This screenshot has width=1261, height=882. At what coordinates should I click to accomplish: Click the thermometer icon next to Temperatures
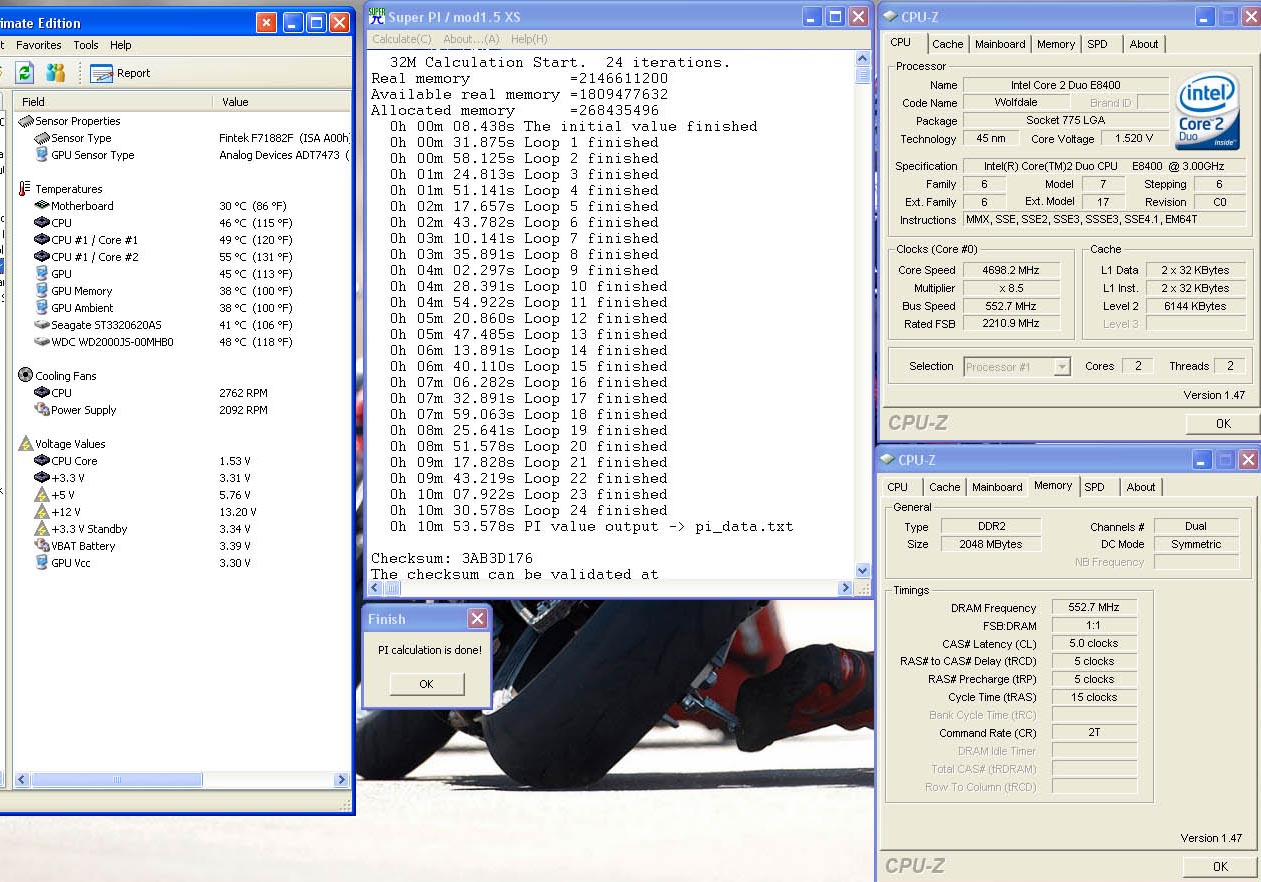24,189
